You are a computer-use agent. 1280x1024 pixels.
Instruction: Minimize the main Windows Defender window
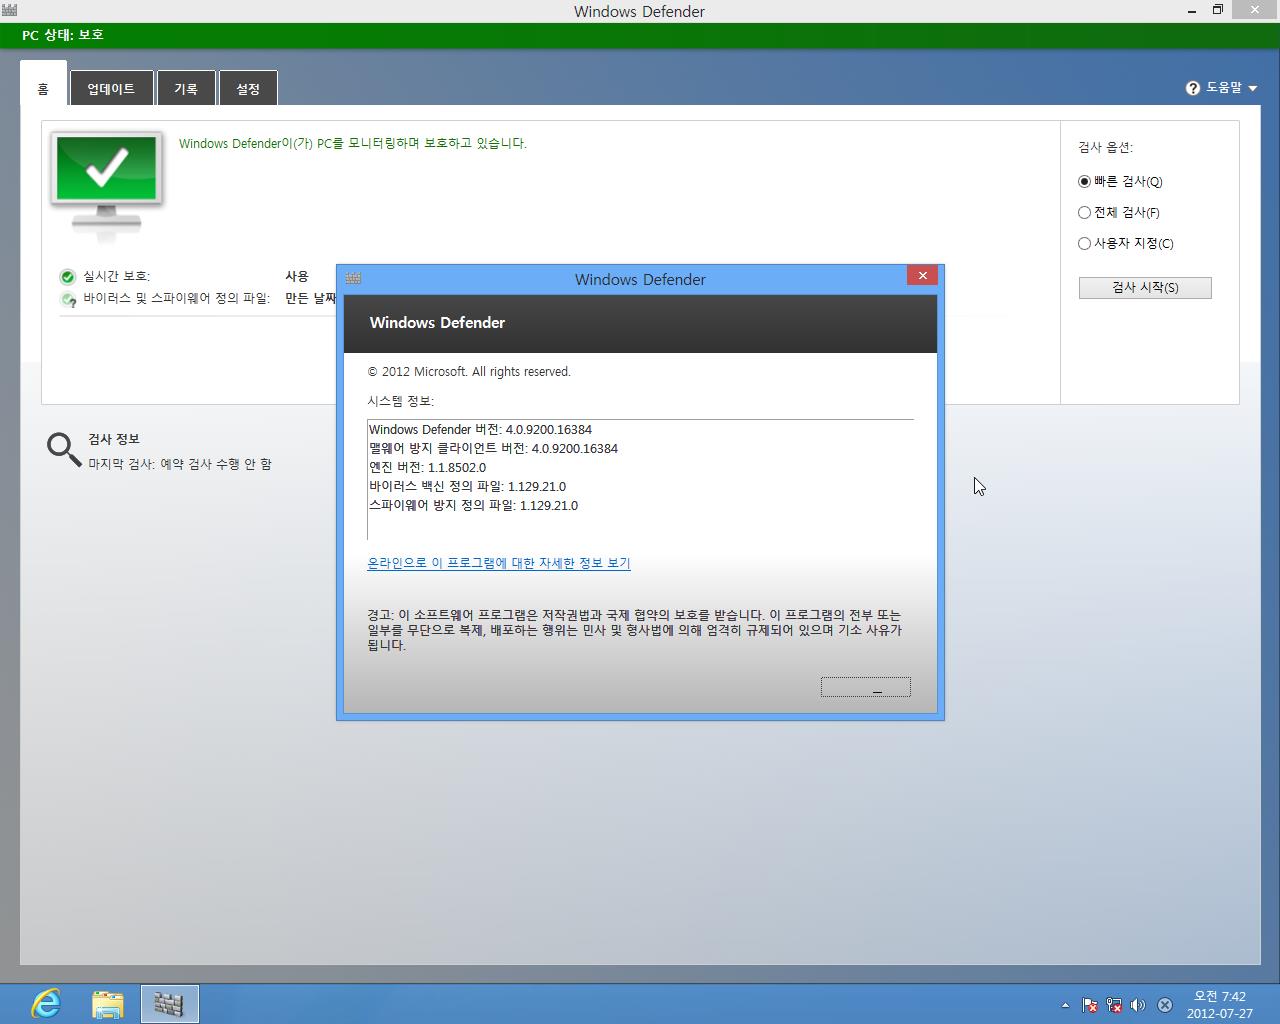1193,10
